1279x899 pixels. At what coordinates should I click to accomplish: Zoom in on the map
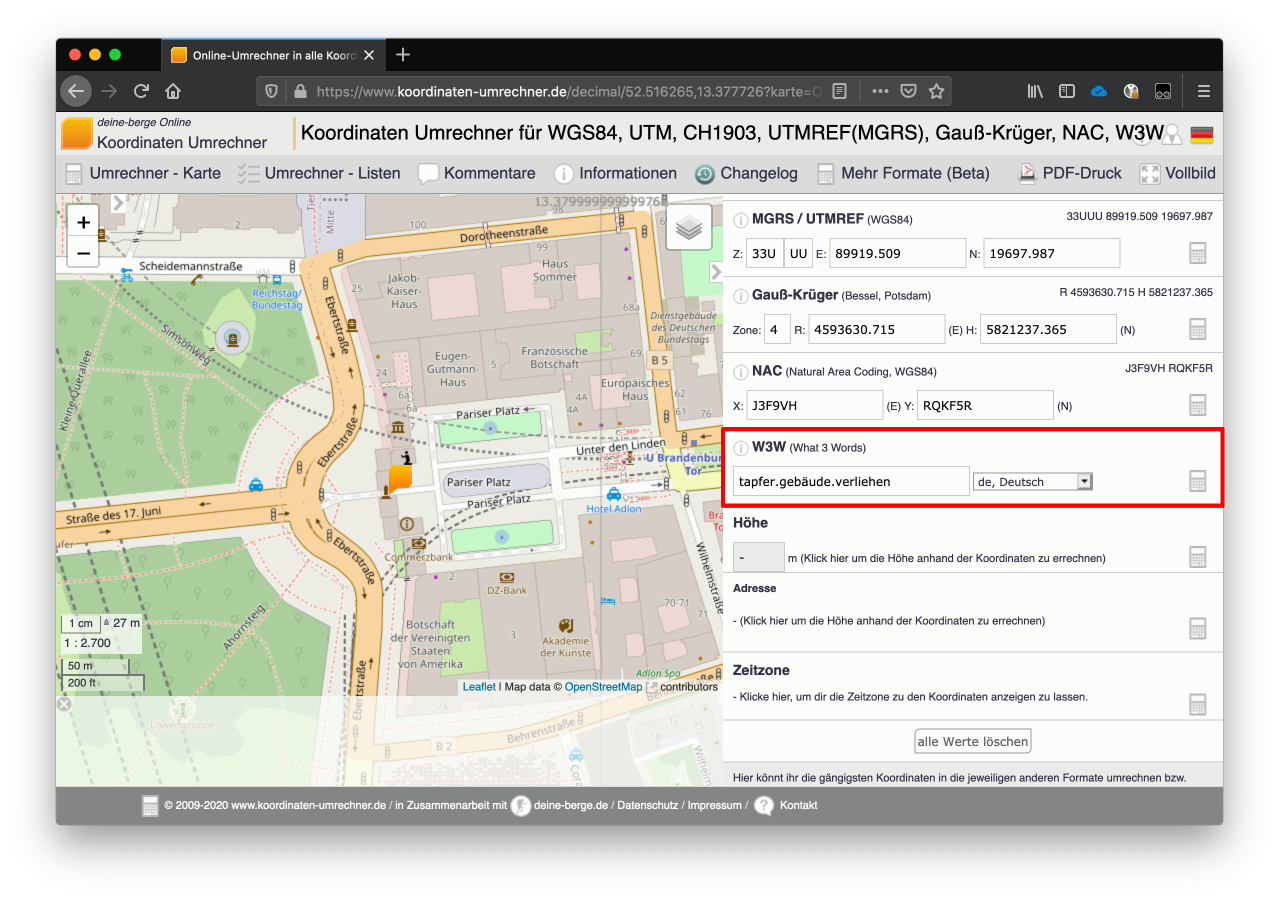click(83, 222)
